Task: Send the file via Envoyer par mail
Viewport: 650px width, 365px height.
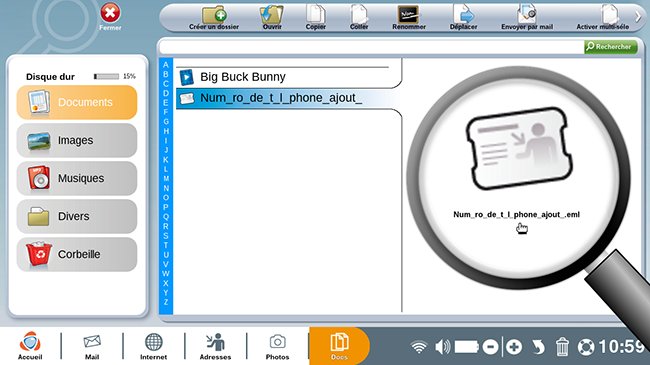Action: click(x=527, y=15)
